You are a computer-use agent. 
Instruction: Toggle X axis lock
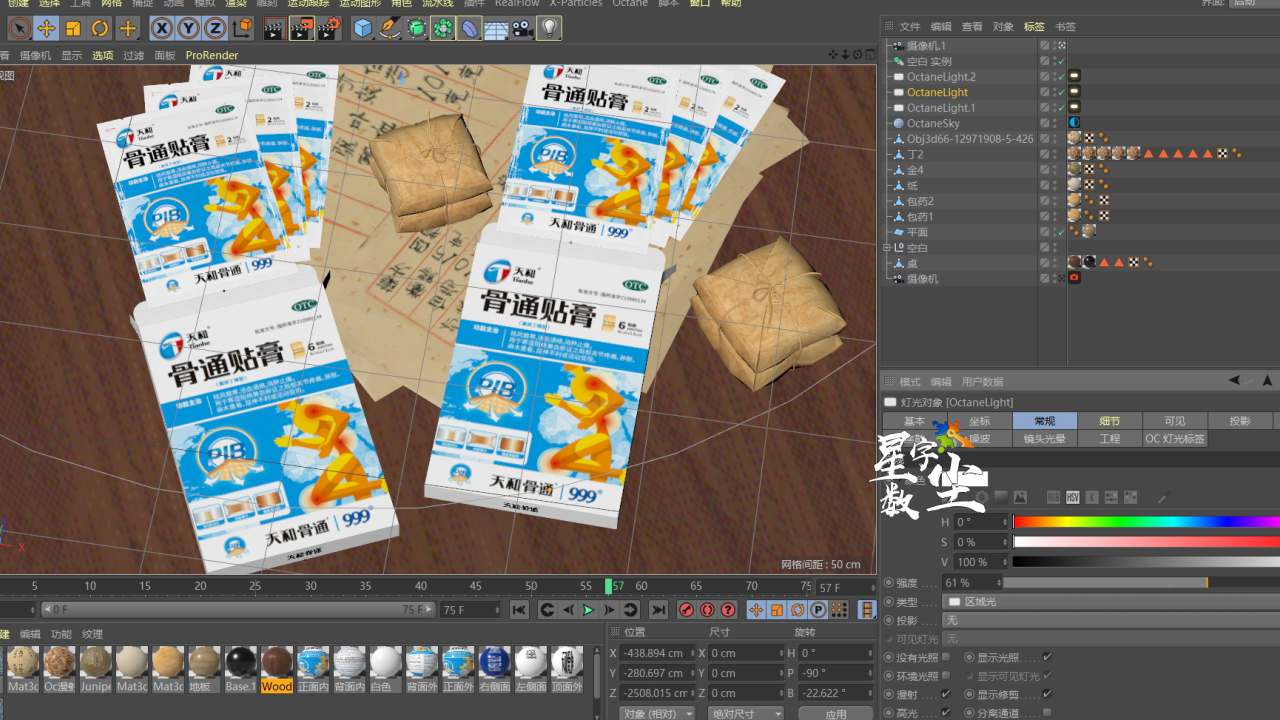click(x=160, y=28)
